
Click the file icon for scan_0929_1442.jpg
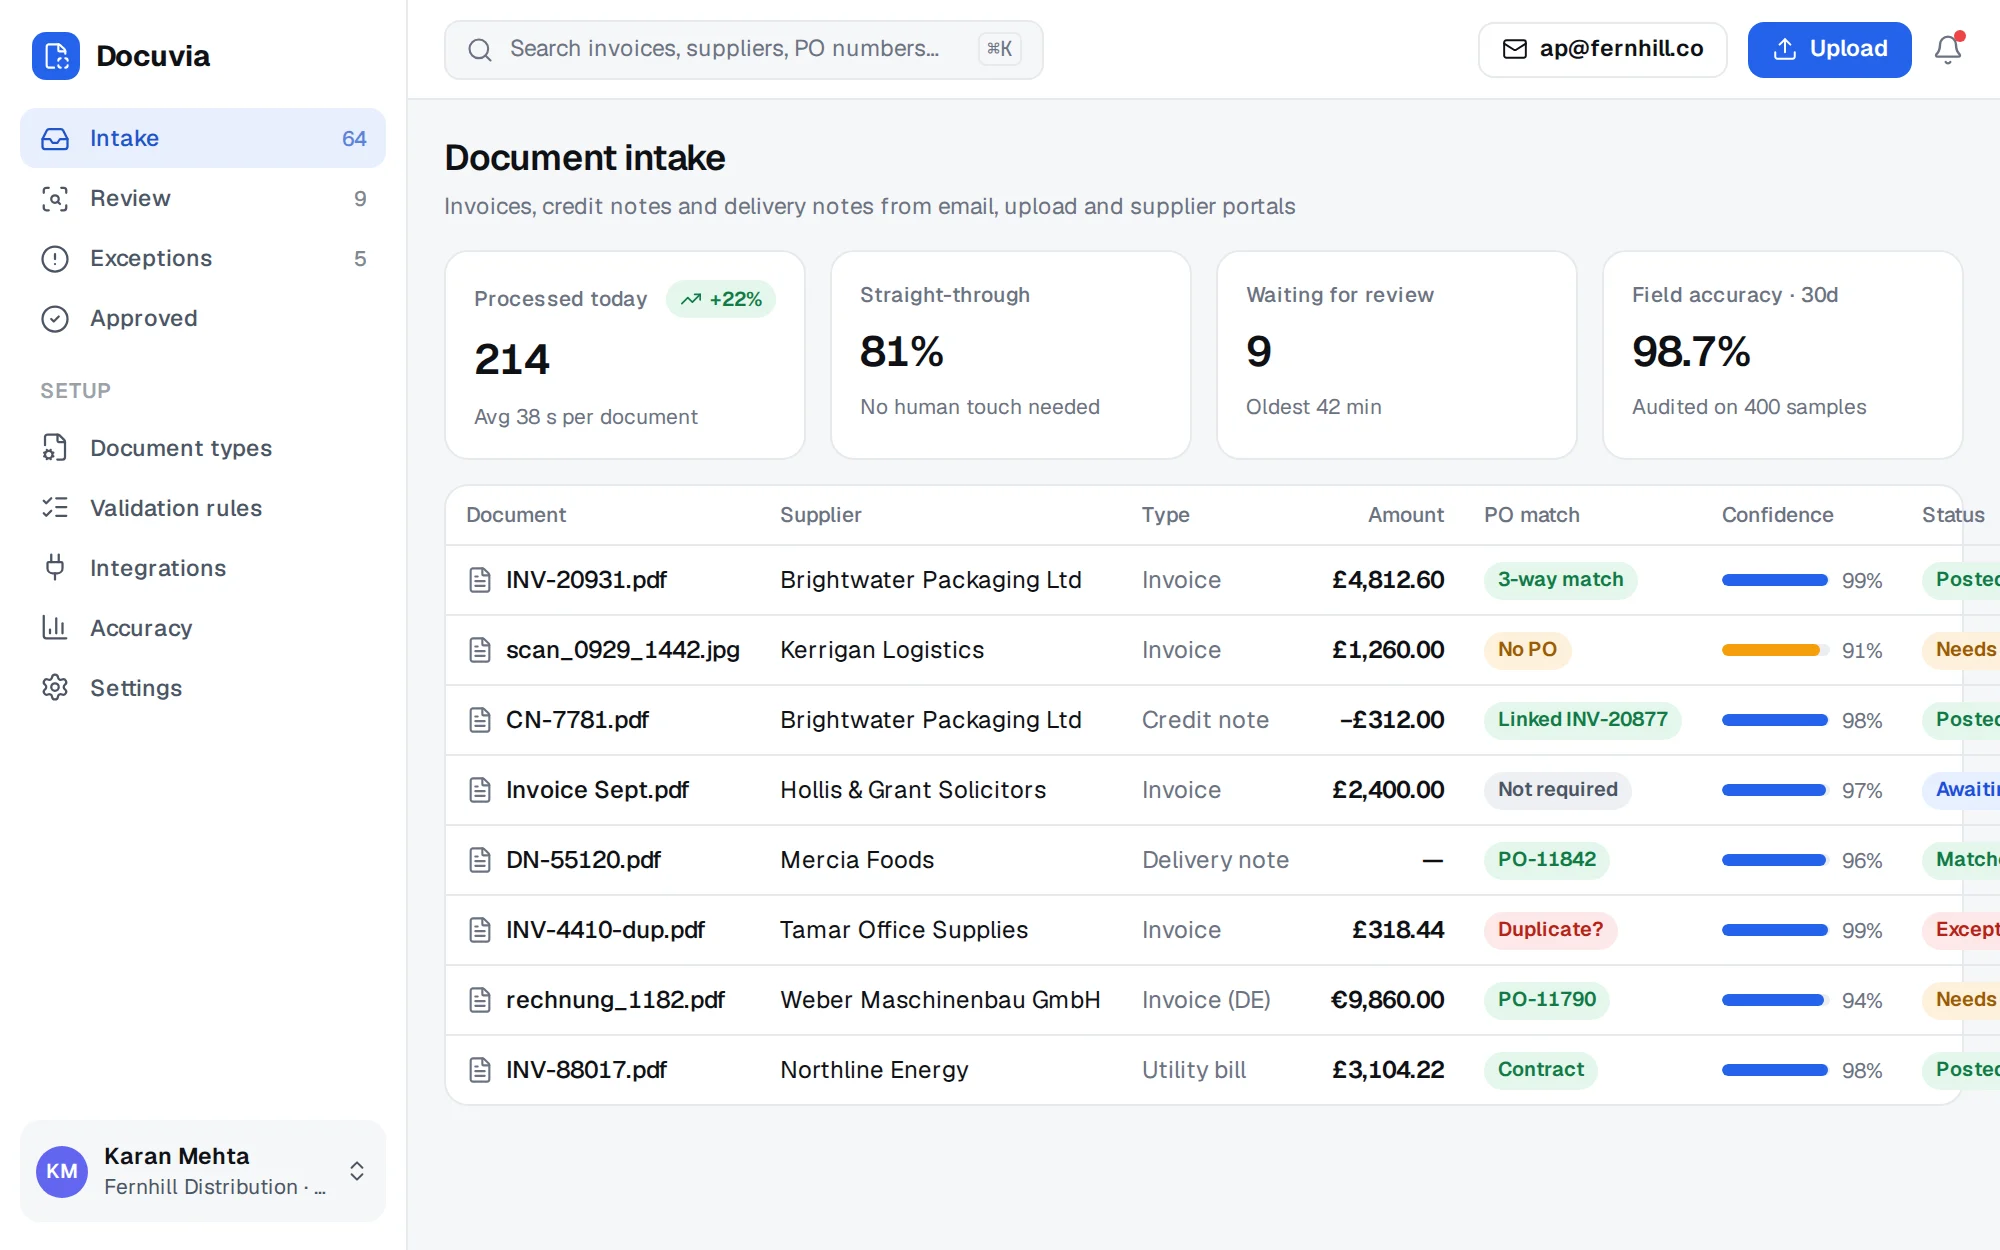pyautogui.click(x=480, y=650)
